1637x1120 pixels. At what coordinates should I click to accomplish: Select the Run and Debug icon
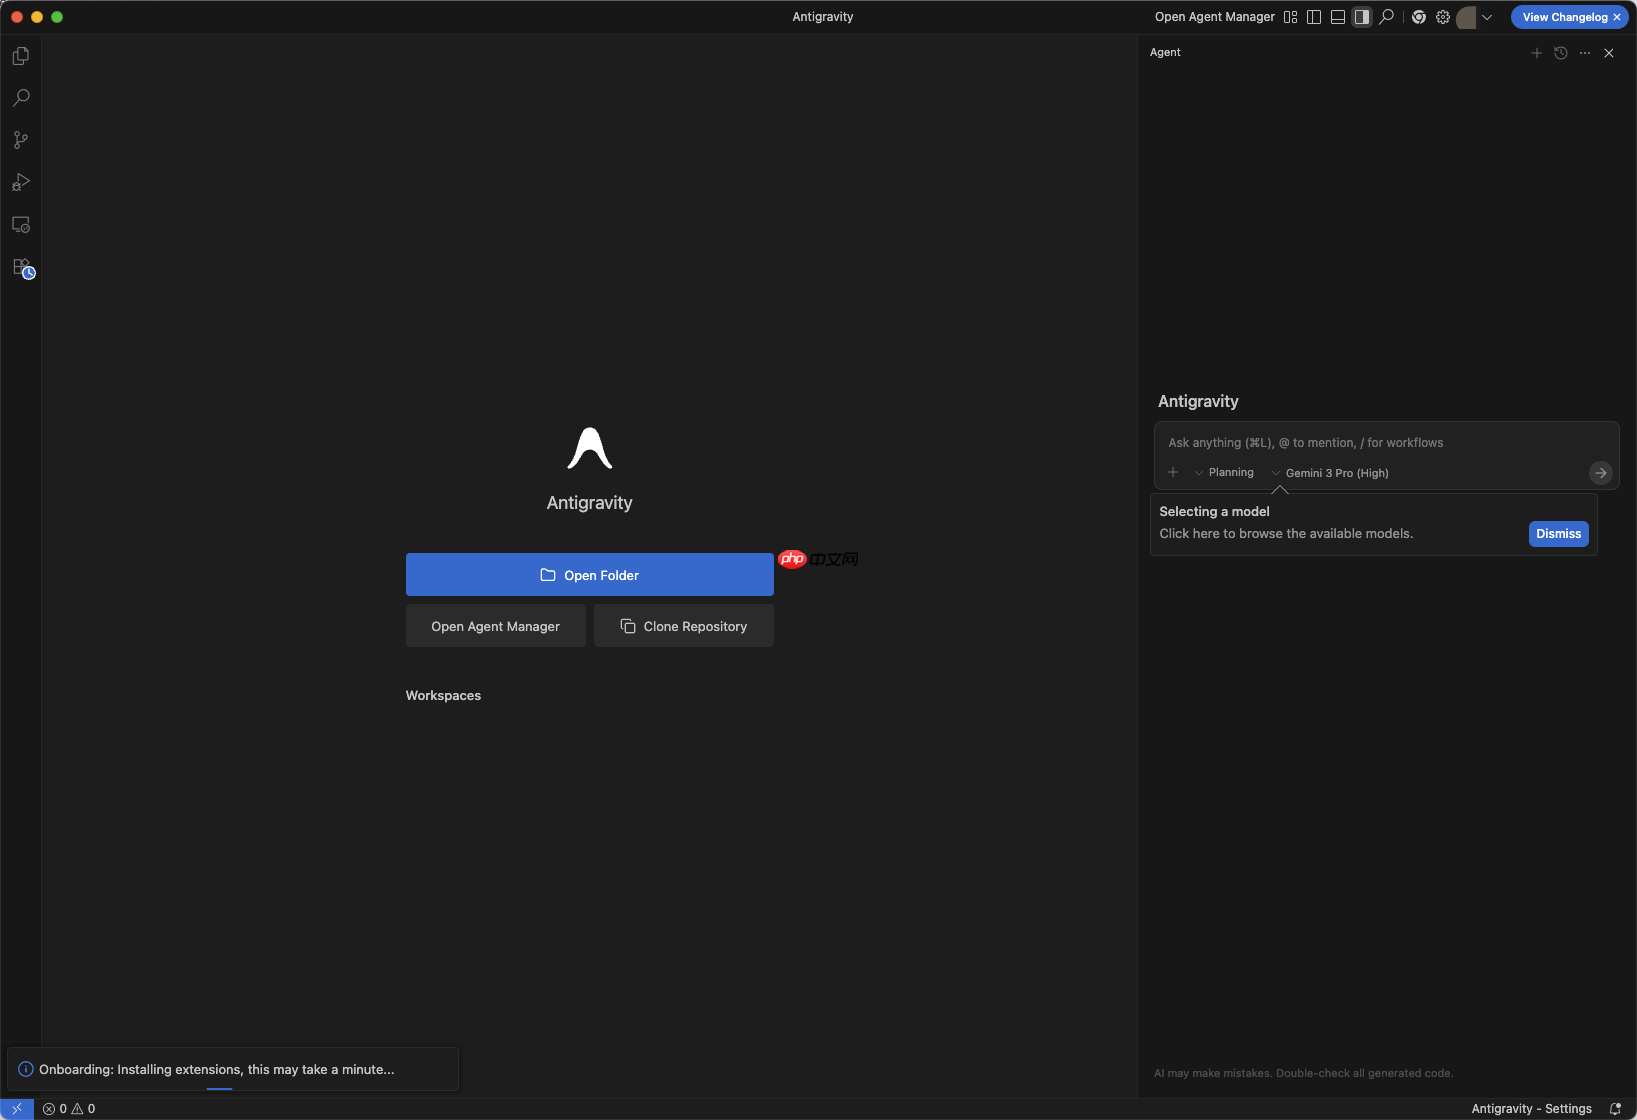pyautogui.click(x=20, y=182)
